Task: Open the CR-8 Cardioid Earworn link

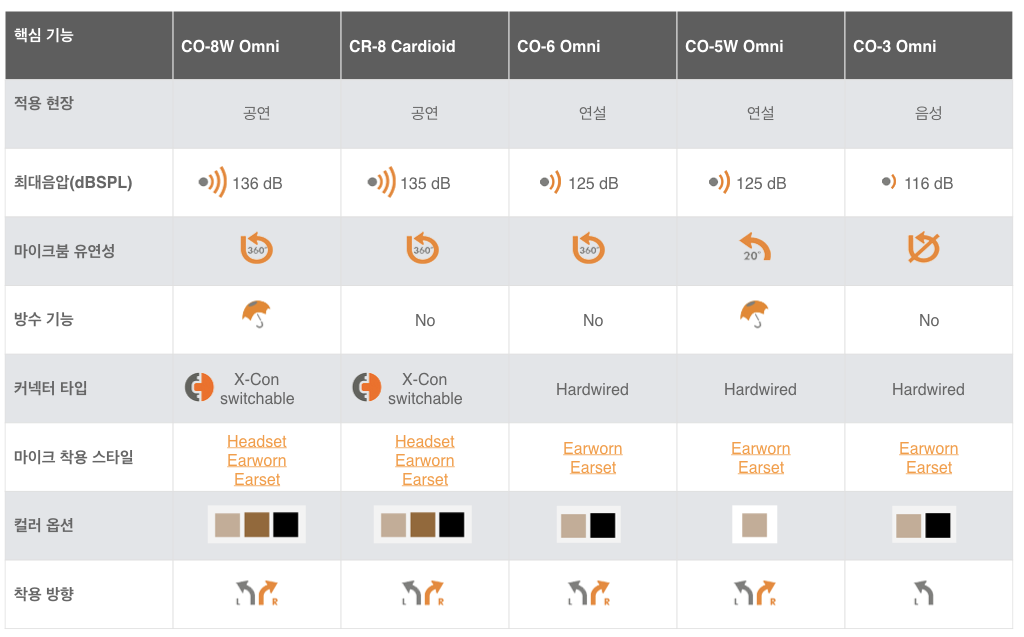Action: [x=424, y=461]
